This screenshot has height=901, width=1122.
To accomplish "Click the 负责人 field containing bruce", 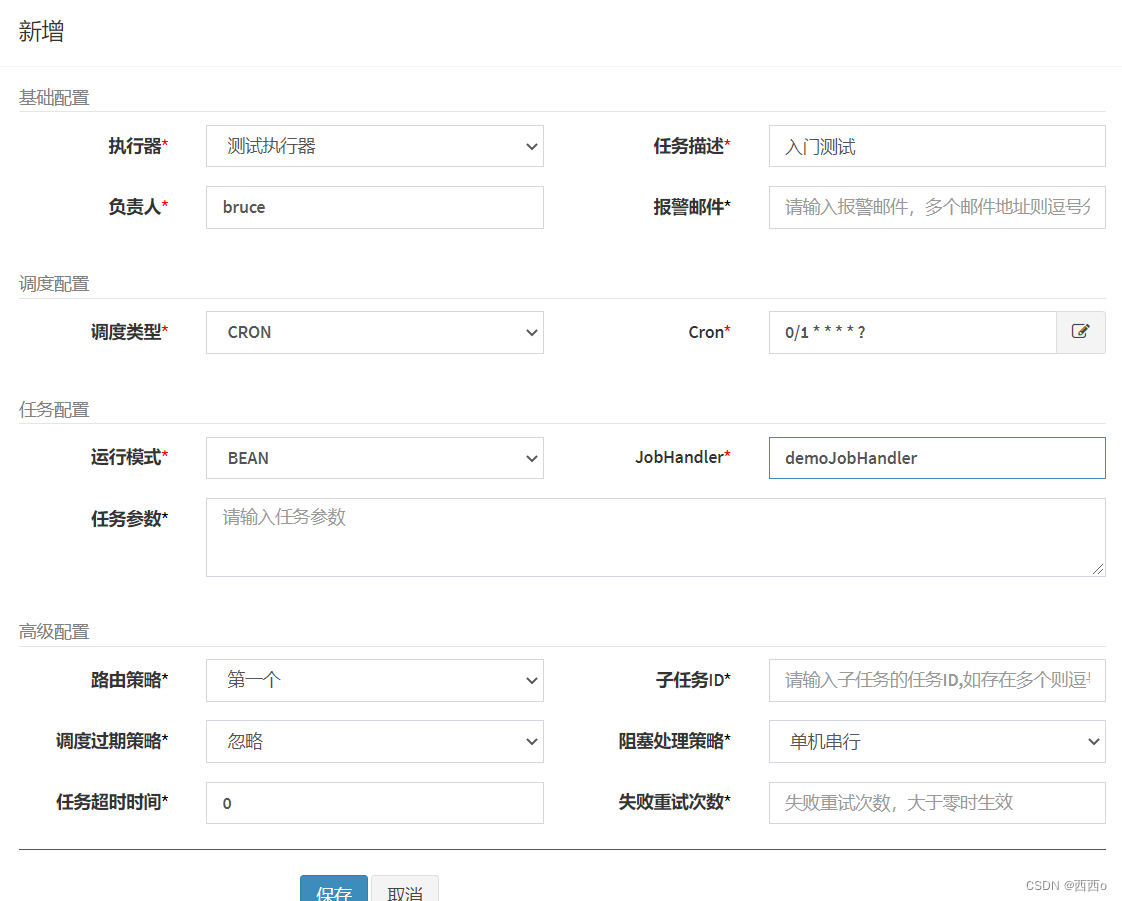I will tap(375, 208).
